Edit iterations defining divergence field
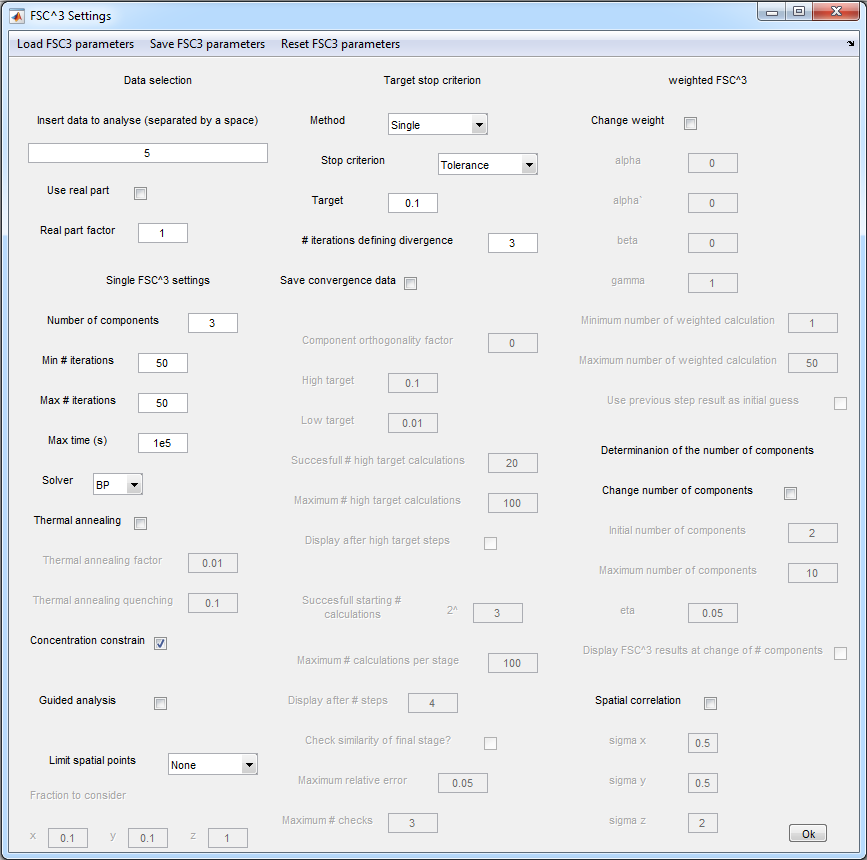Screen dimensions: 867x860 coord(513,243)
